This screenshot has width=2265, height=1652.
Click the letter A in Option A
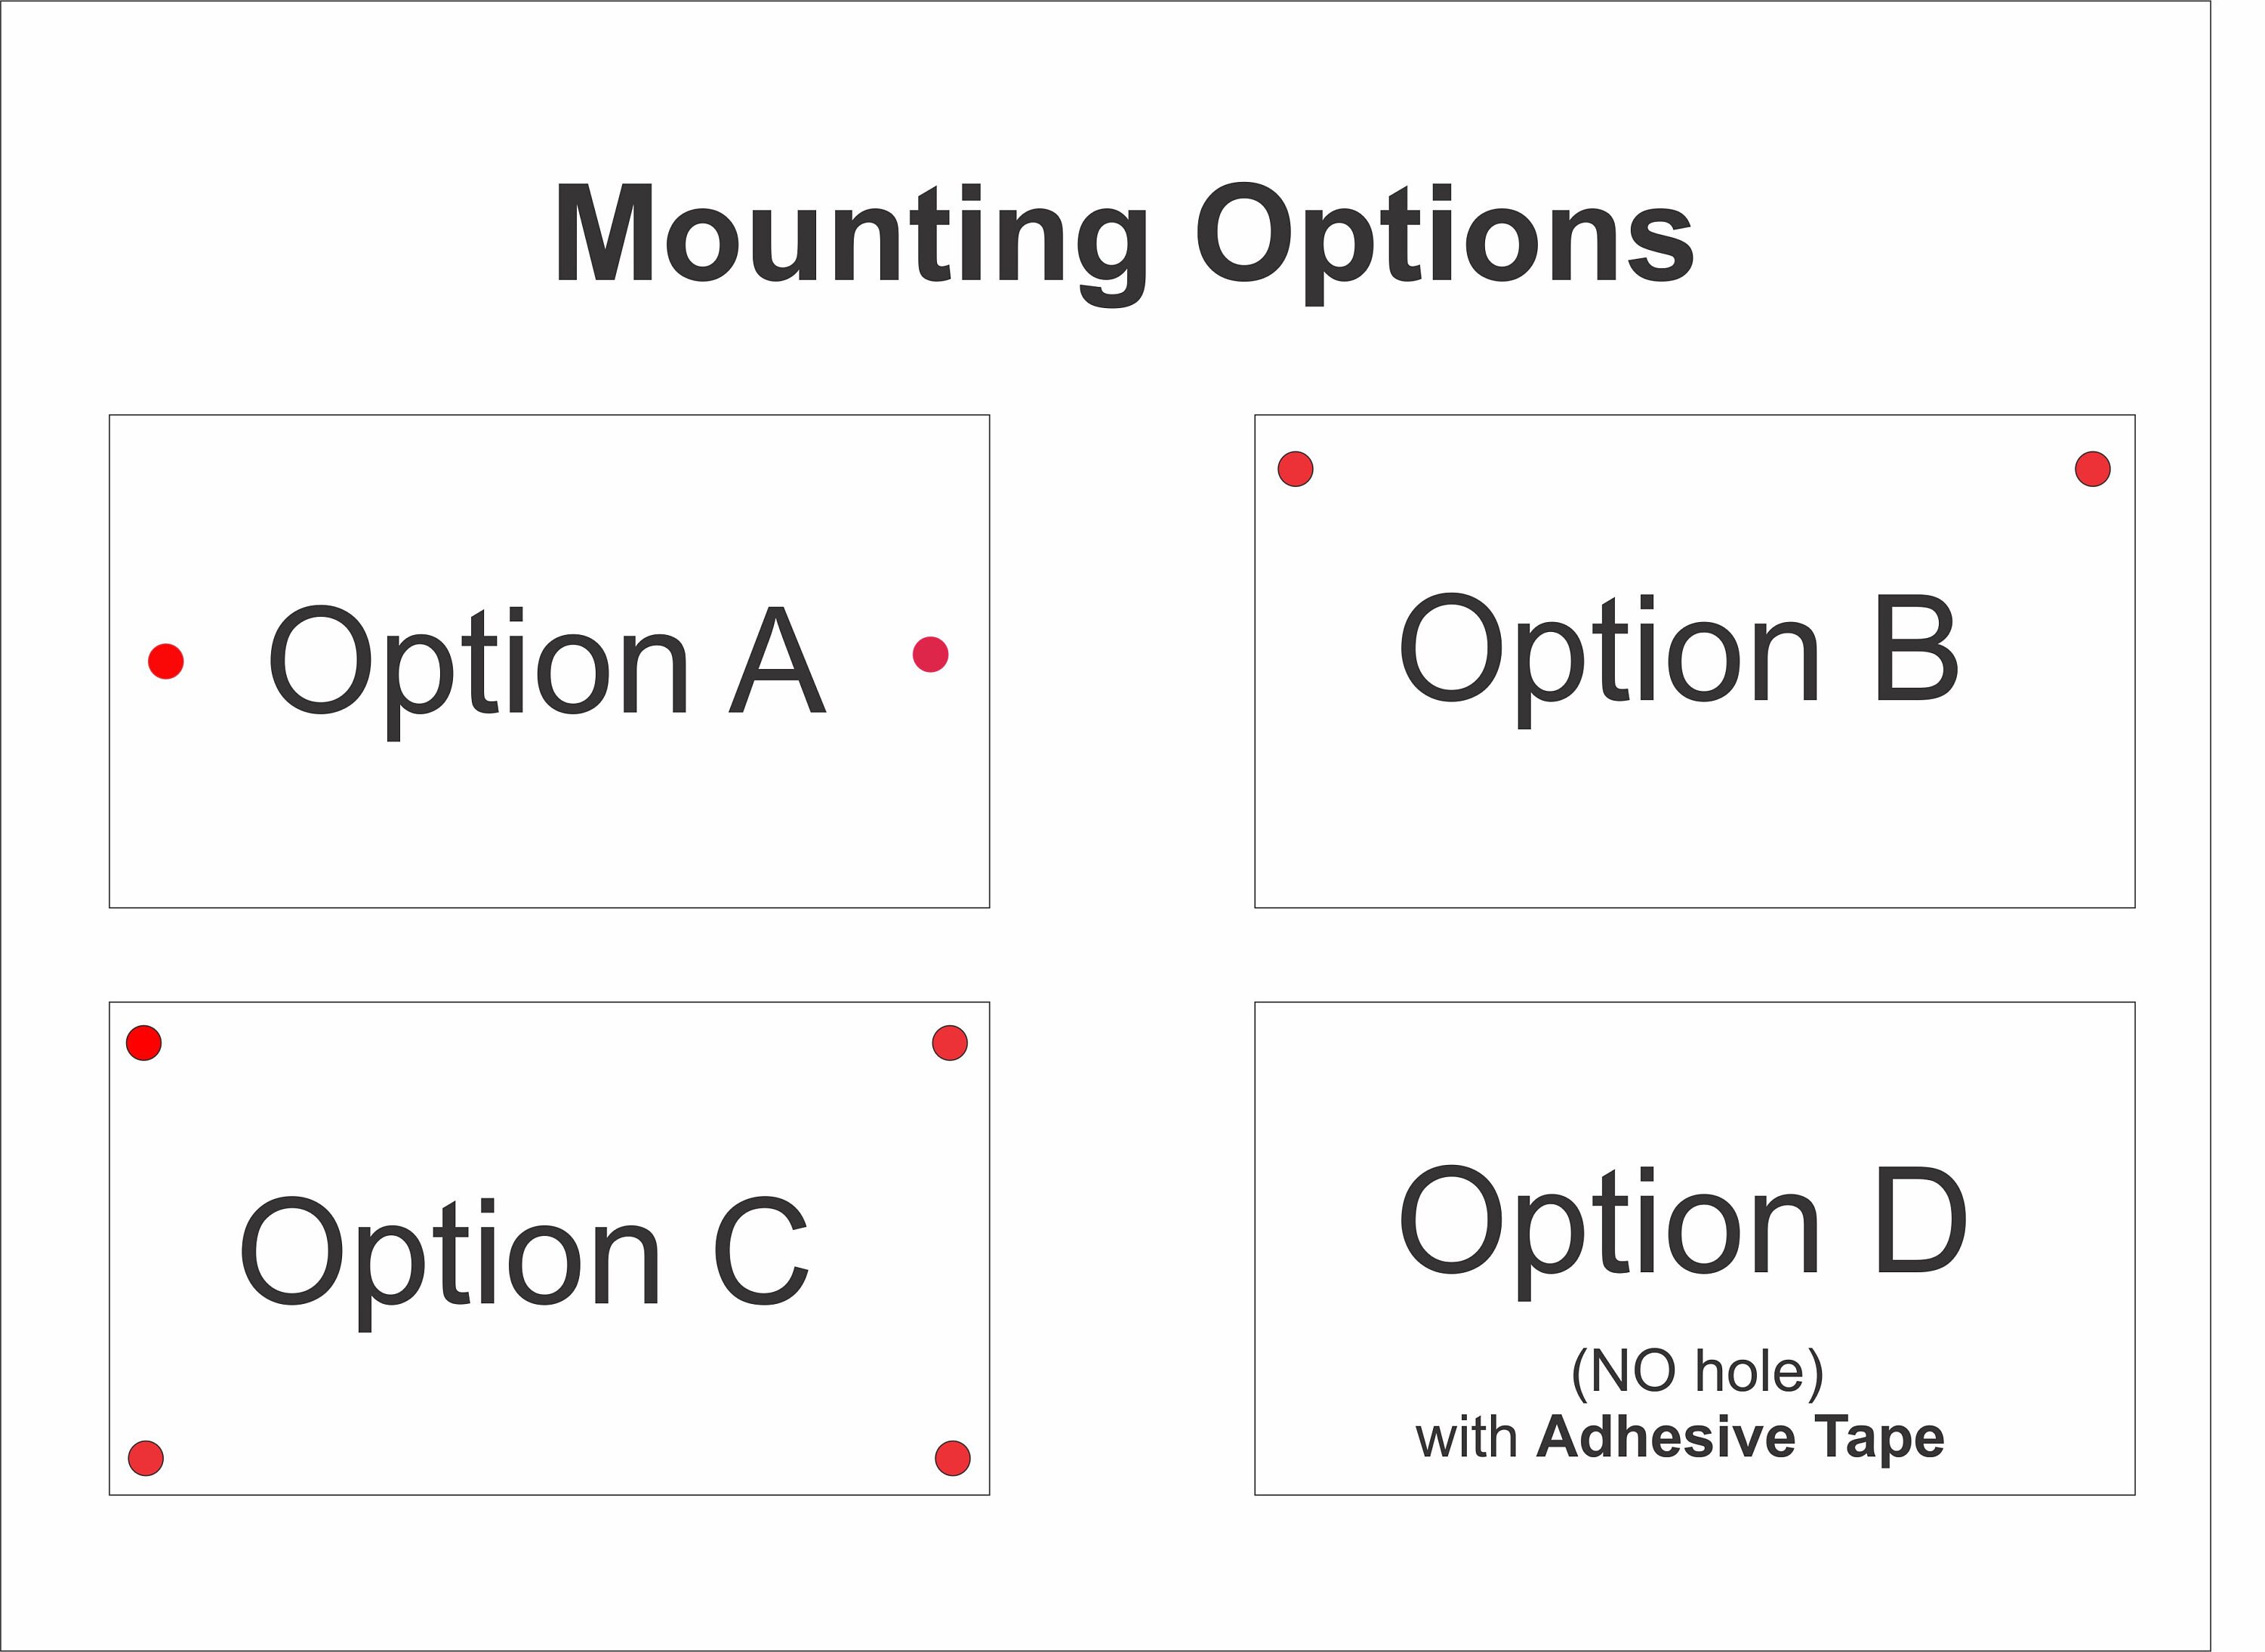tap(777, 660)
